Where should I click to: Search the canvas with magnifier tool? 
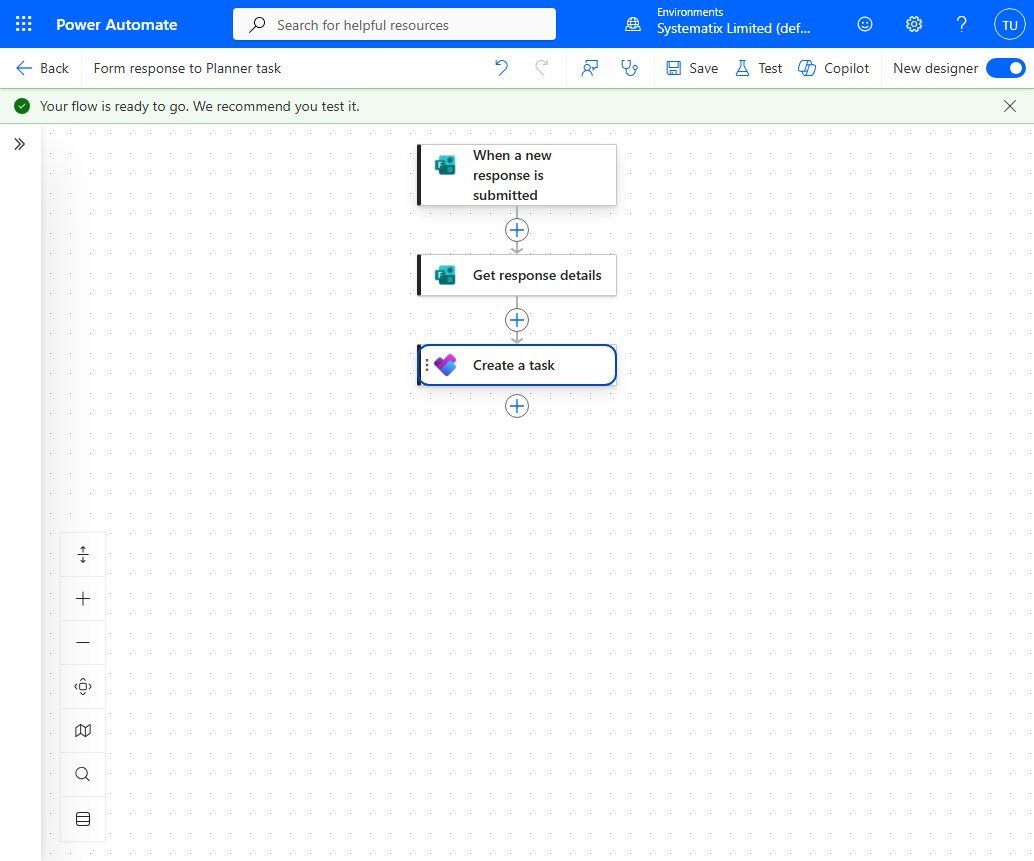click(x=83, y=775)
